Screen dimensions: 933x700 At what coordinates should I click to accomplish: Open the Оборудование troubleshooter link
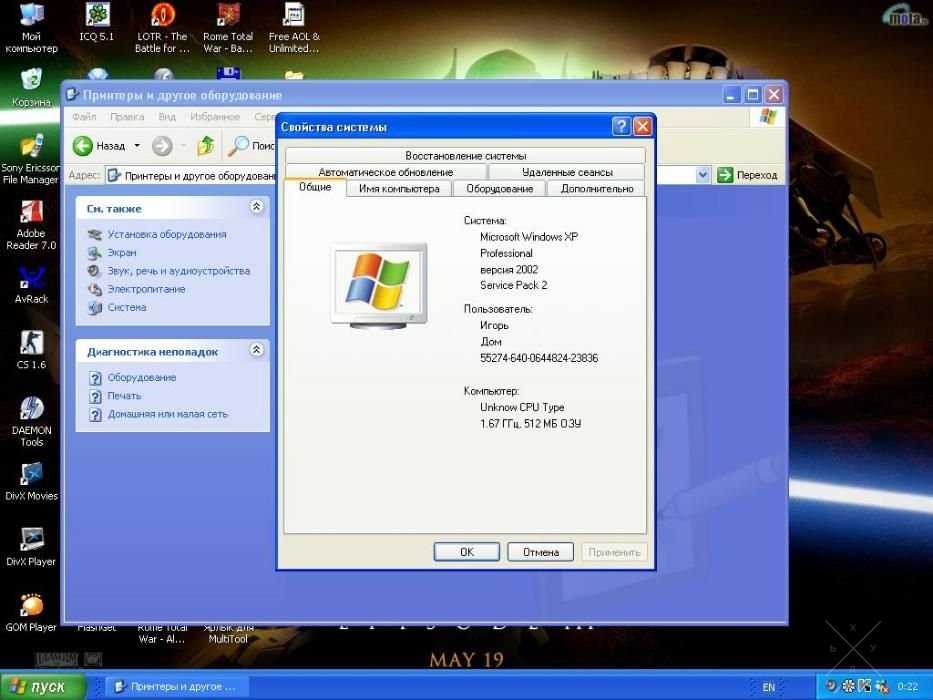coord(142,377)
